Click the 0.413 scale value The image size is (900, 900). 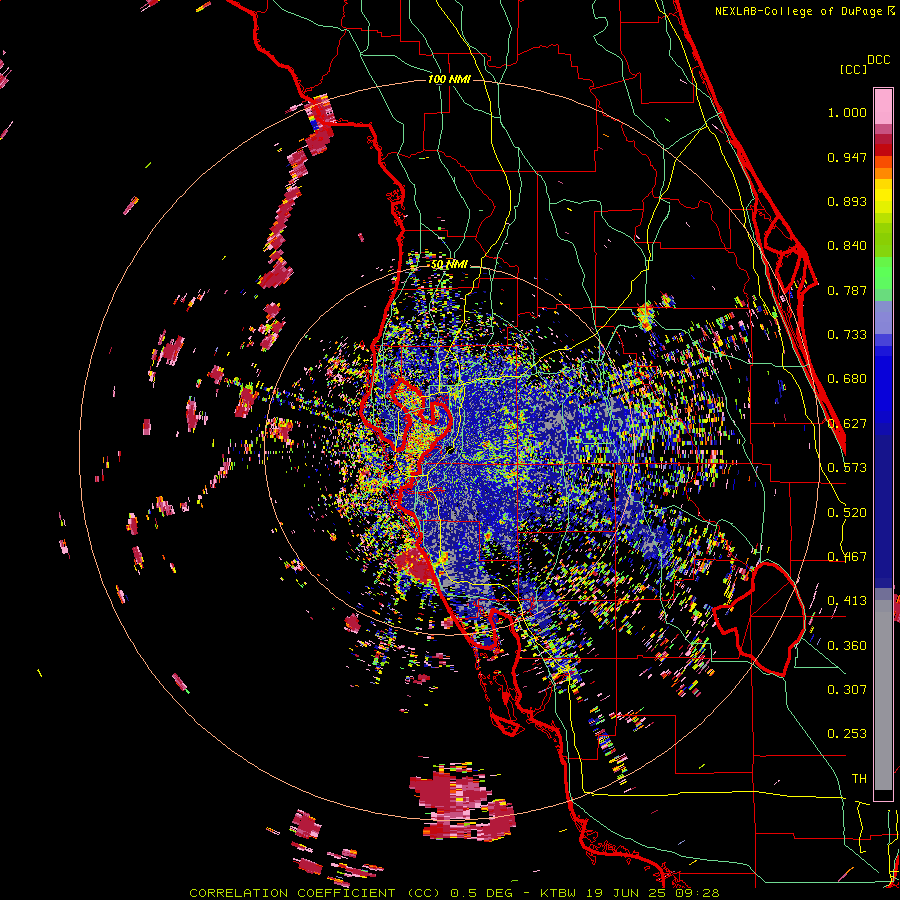click(x=847, y=601)
